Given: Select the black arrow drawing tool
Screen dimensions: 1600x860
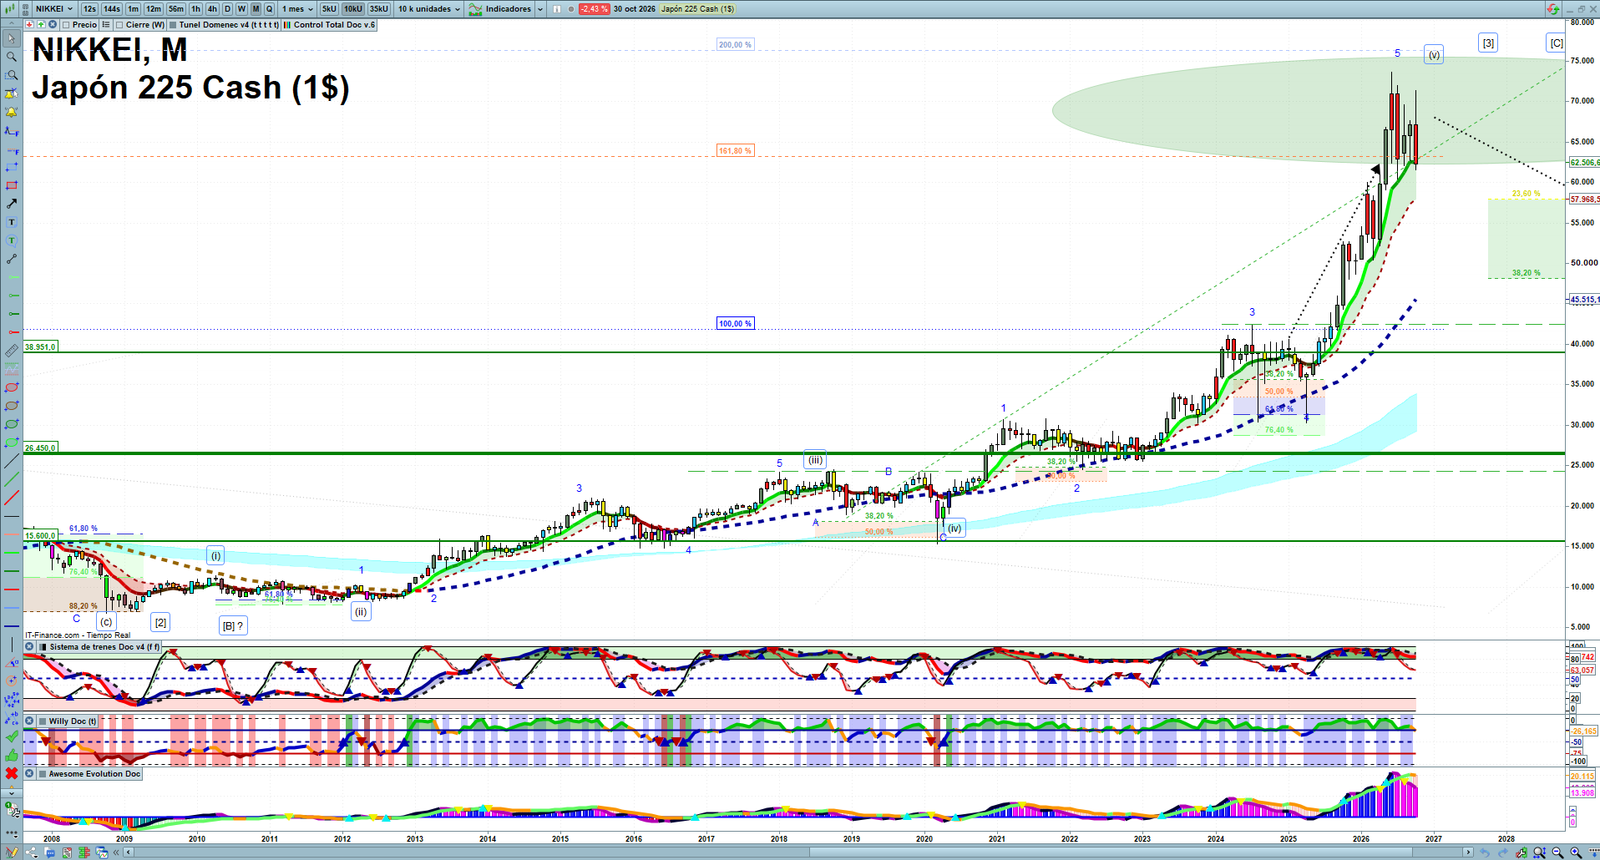Looking at the screenshot, I should [12, 204].
